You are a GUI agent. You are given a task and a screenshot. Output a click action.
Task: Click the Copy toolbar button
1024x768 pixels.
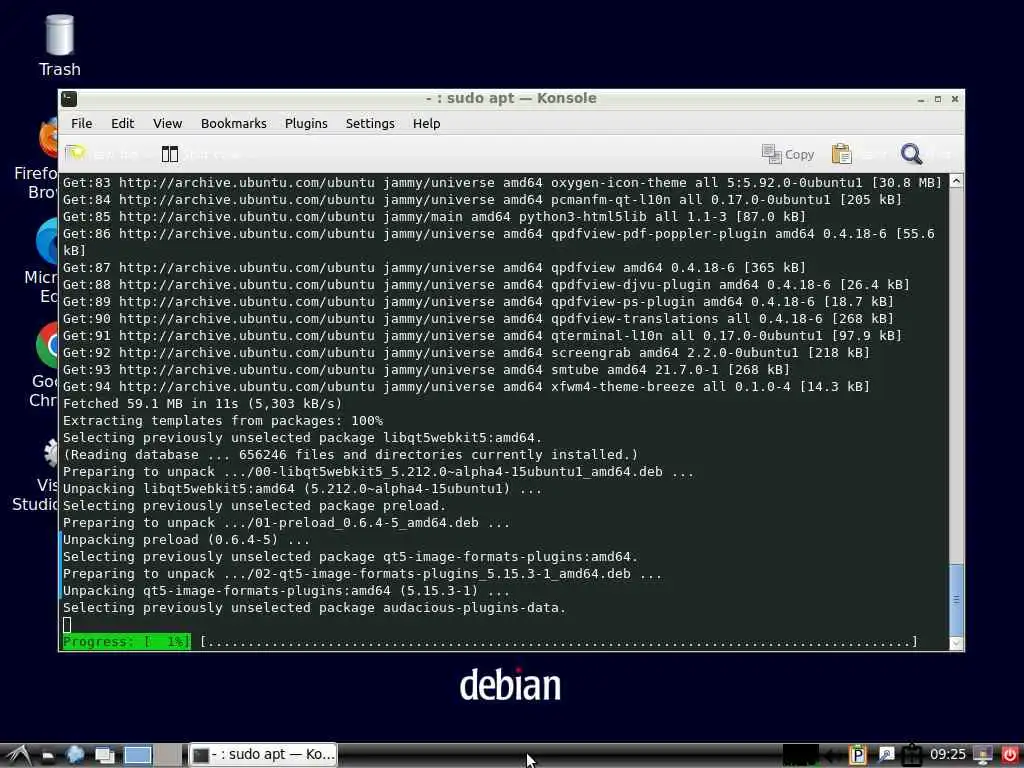[788, 154]
